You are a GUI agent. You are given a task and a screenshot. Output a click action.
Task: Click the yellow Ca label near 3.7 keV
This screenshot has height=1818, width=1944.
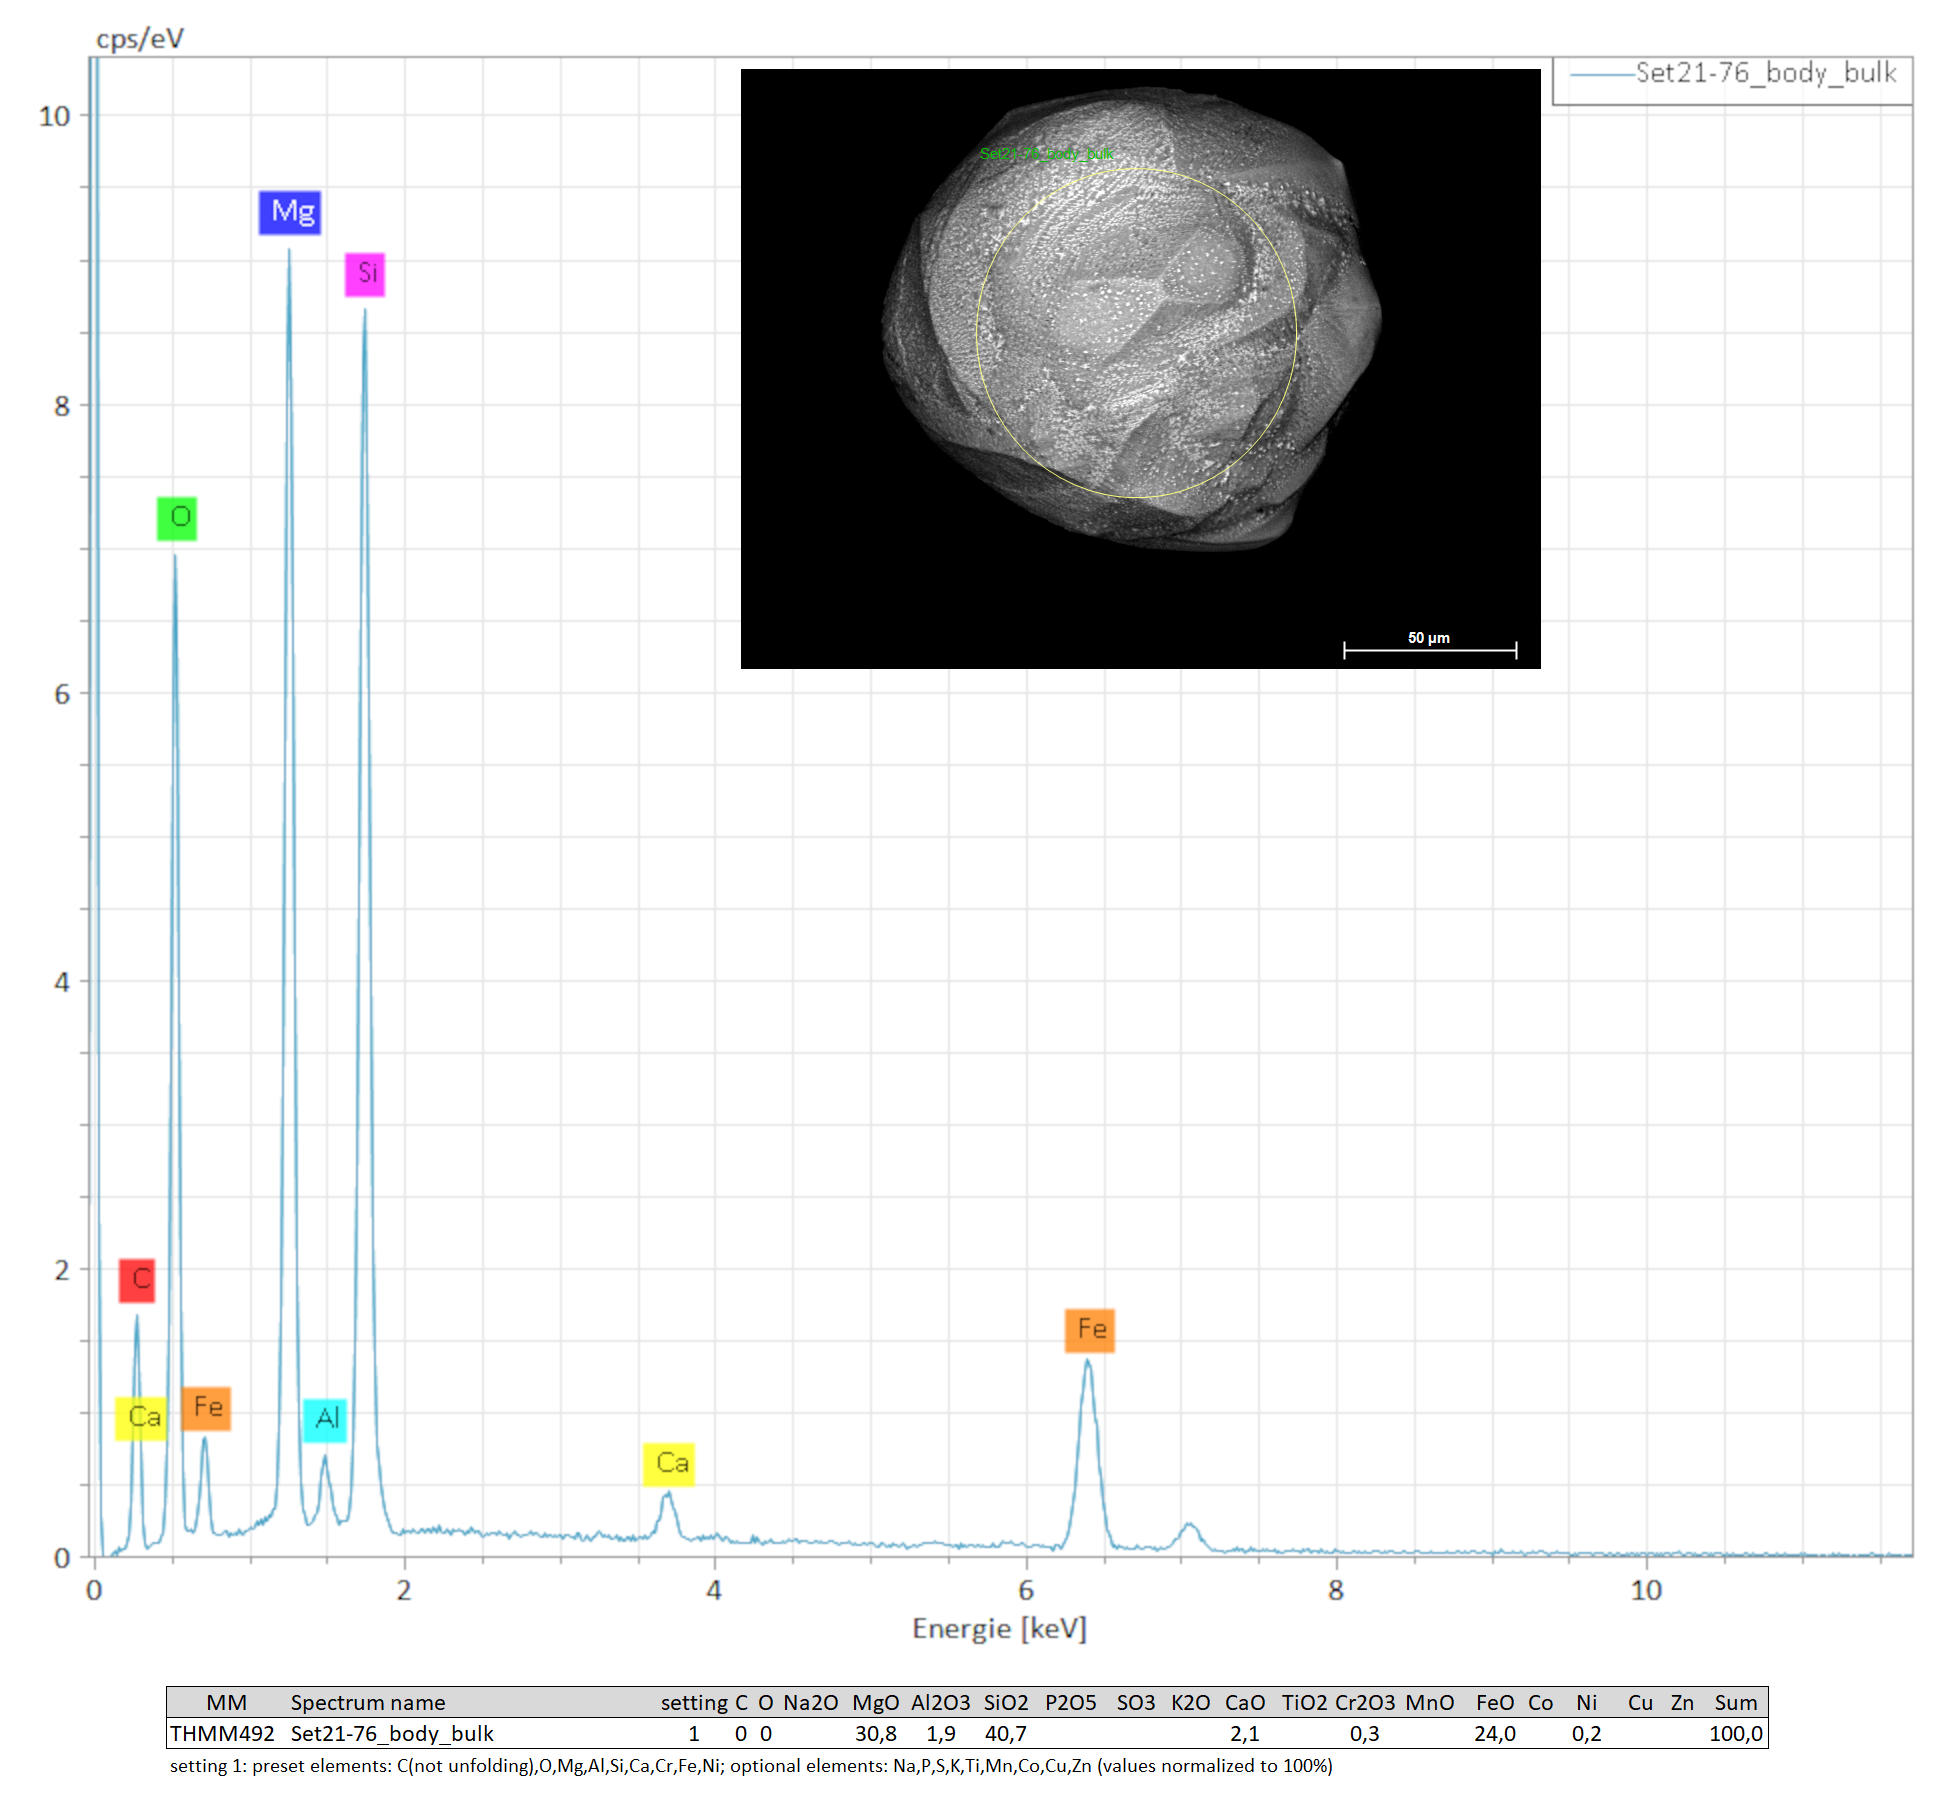coord(668,1464)
